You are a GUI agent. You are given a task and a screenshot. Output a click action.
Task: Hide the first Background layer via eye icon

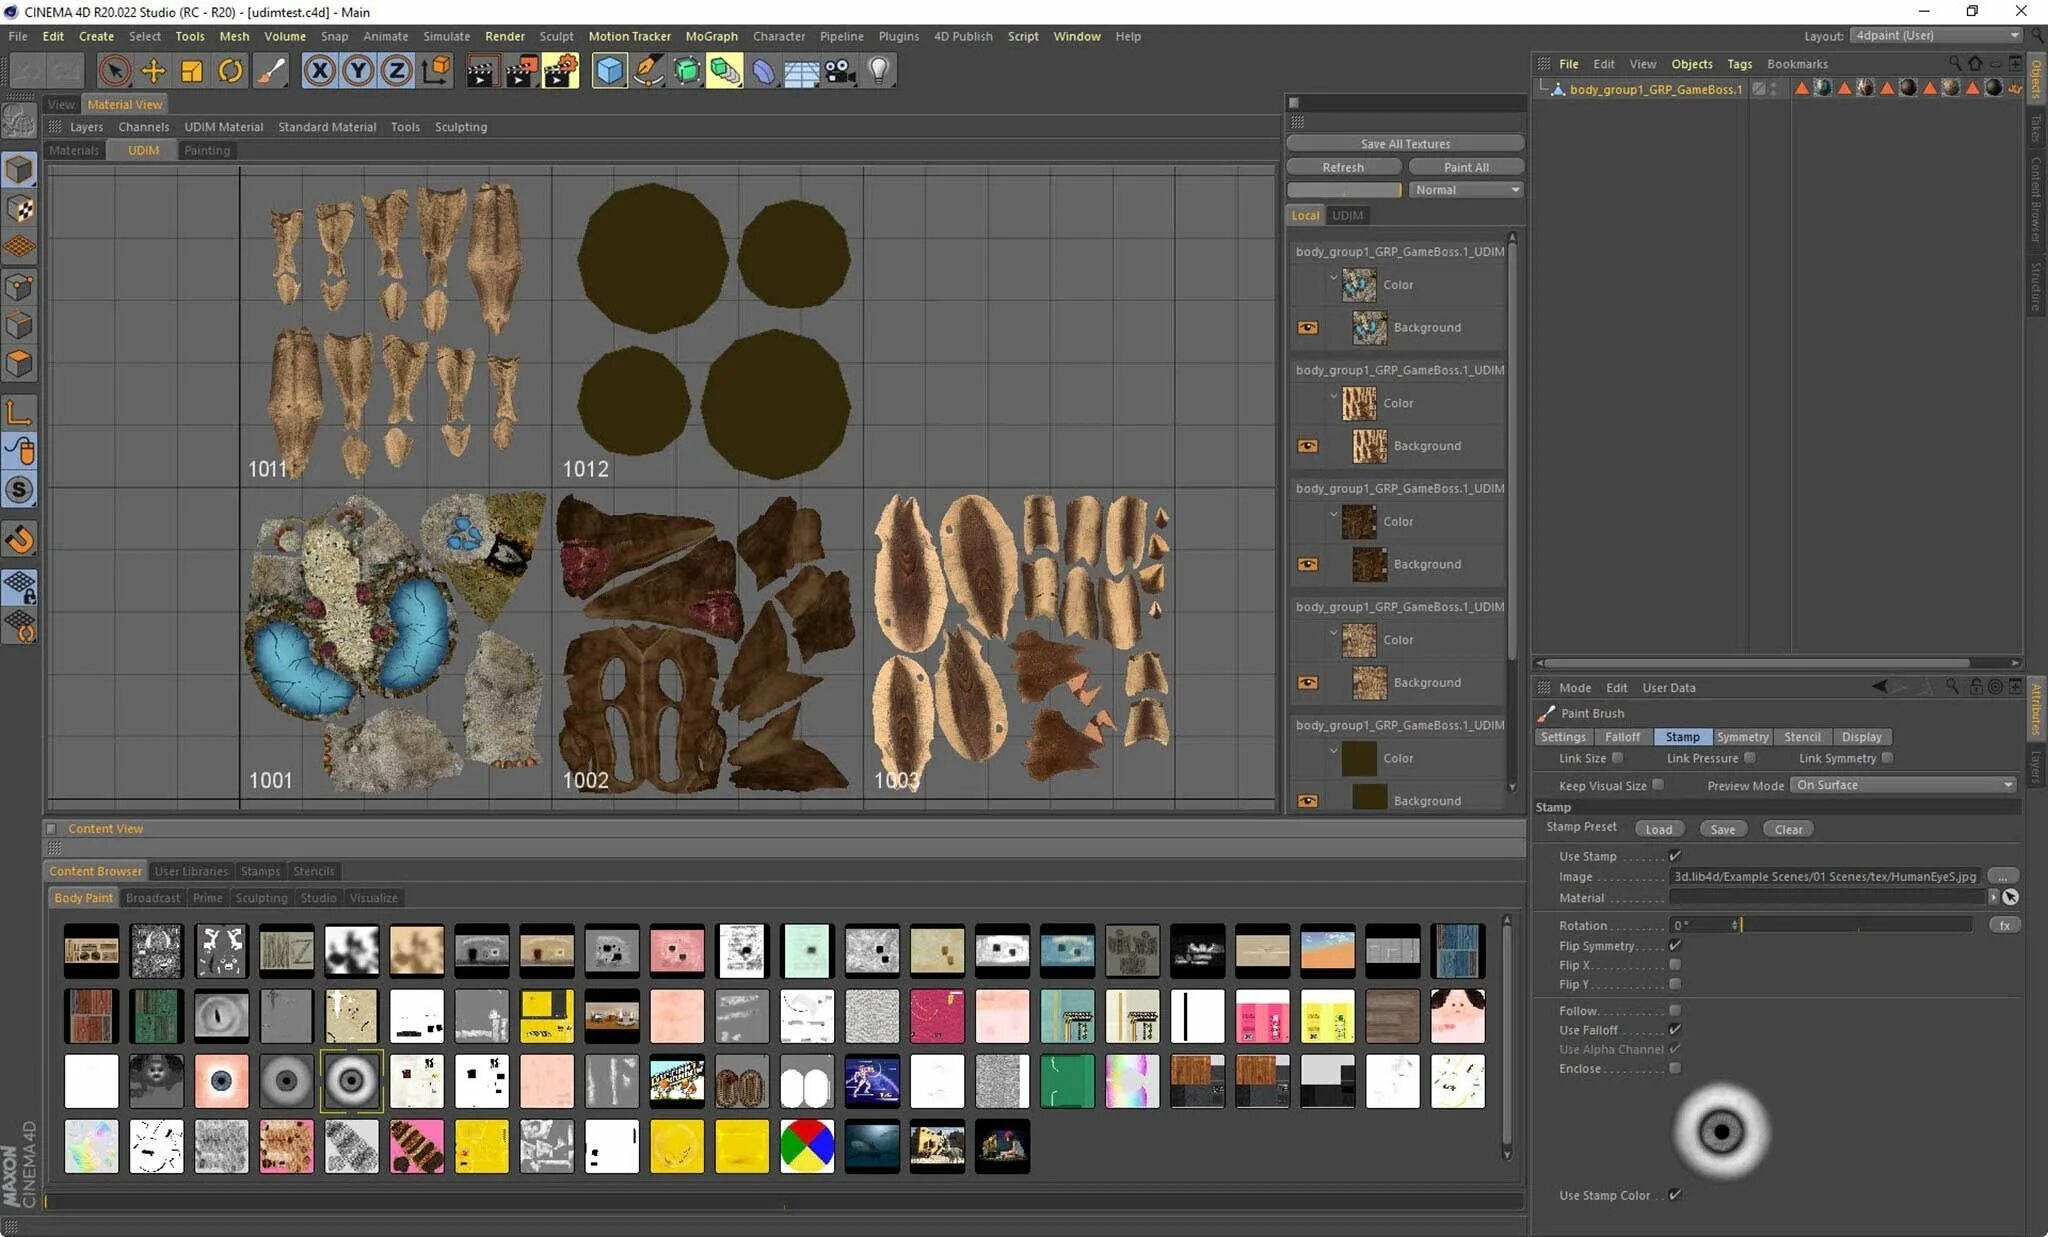1307,328
